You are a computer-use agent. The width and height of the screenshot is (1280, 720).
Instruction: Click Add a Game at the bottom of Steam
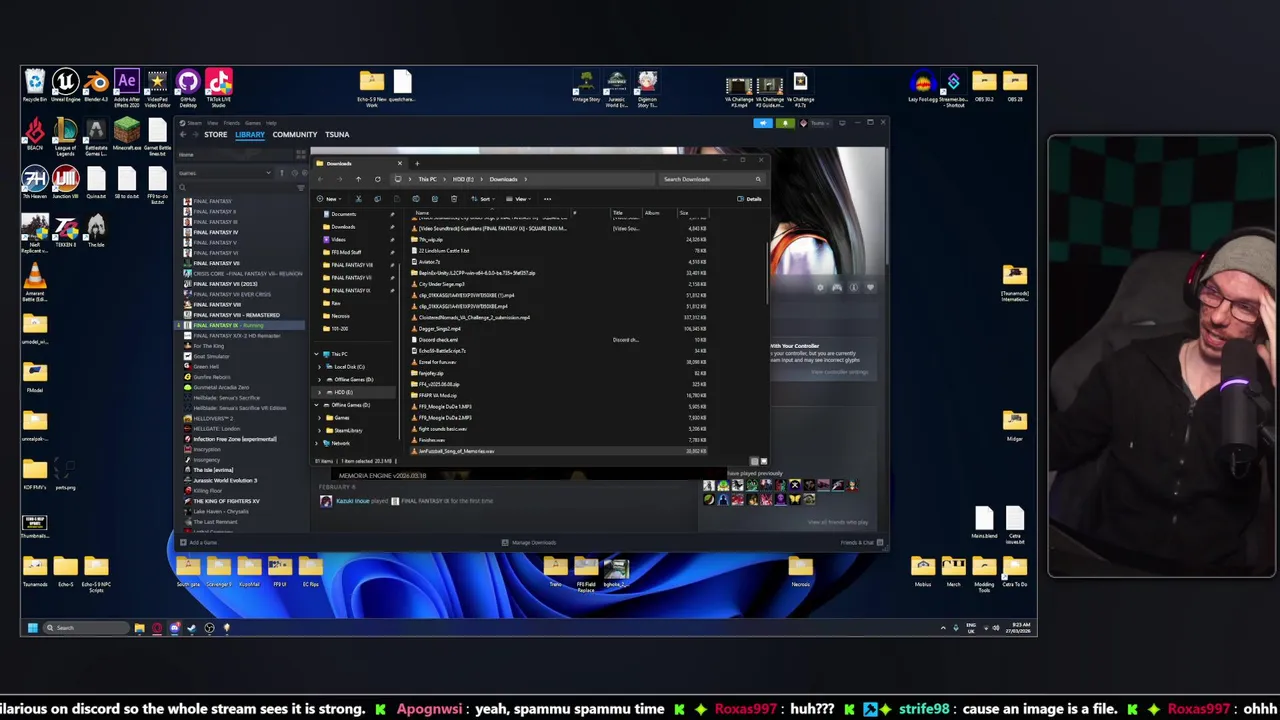pyautogui.click(x=198, y=542)
